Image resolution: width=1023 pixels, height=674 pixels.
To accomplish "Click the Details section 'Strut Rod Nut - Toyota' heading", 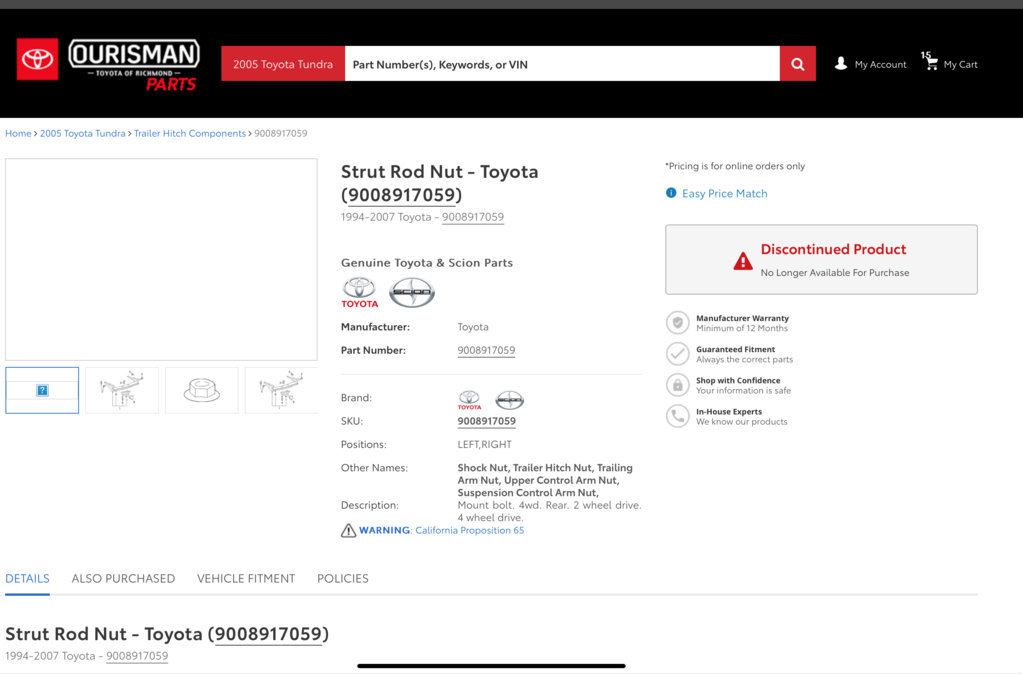I will tap(167, 634).
